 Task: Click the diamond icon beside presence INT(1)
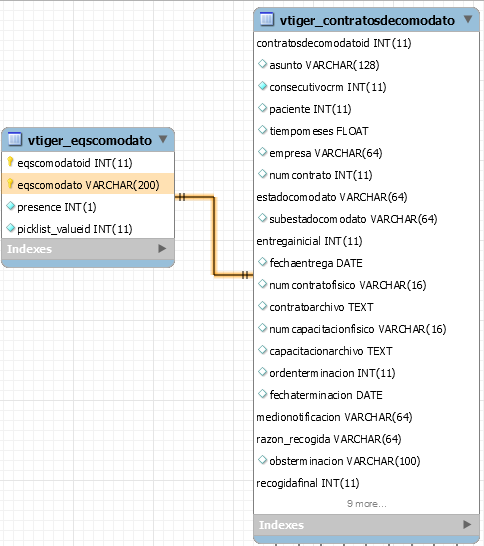[10, 206]
